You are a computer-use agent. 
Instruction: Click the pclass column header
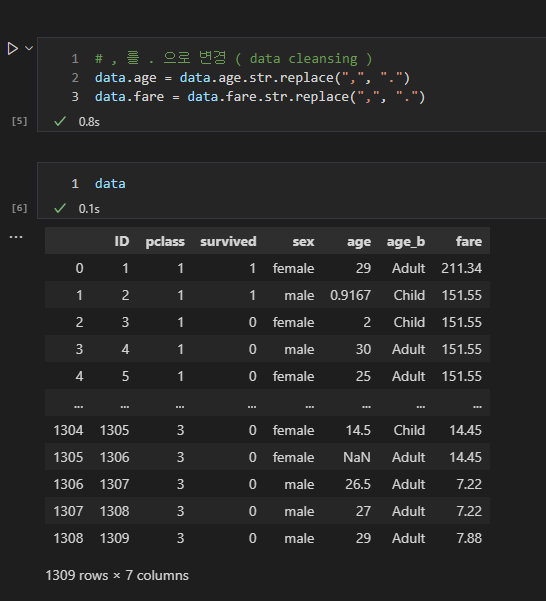click(x=165, y=242)
